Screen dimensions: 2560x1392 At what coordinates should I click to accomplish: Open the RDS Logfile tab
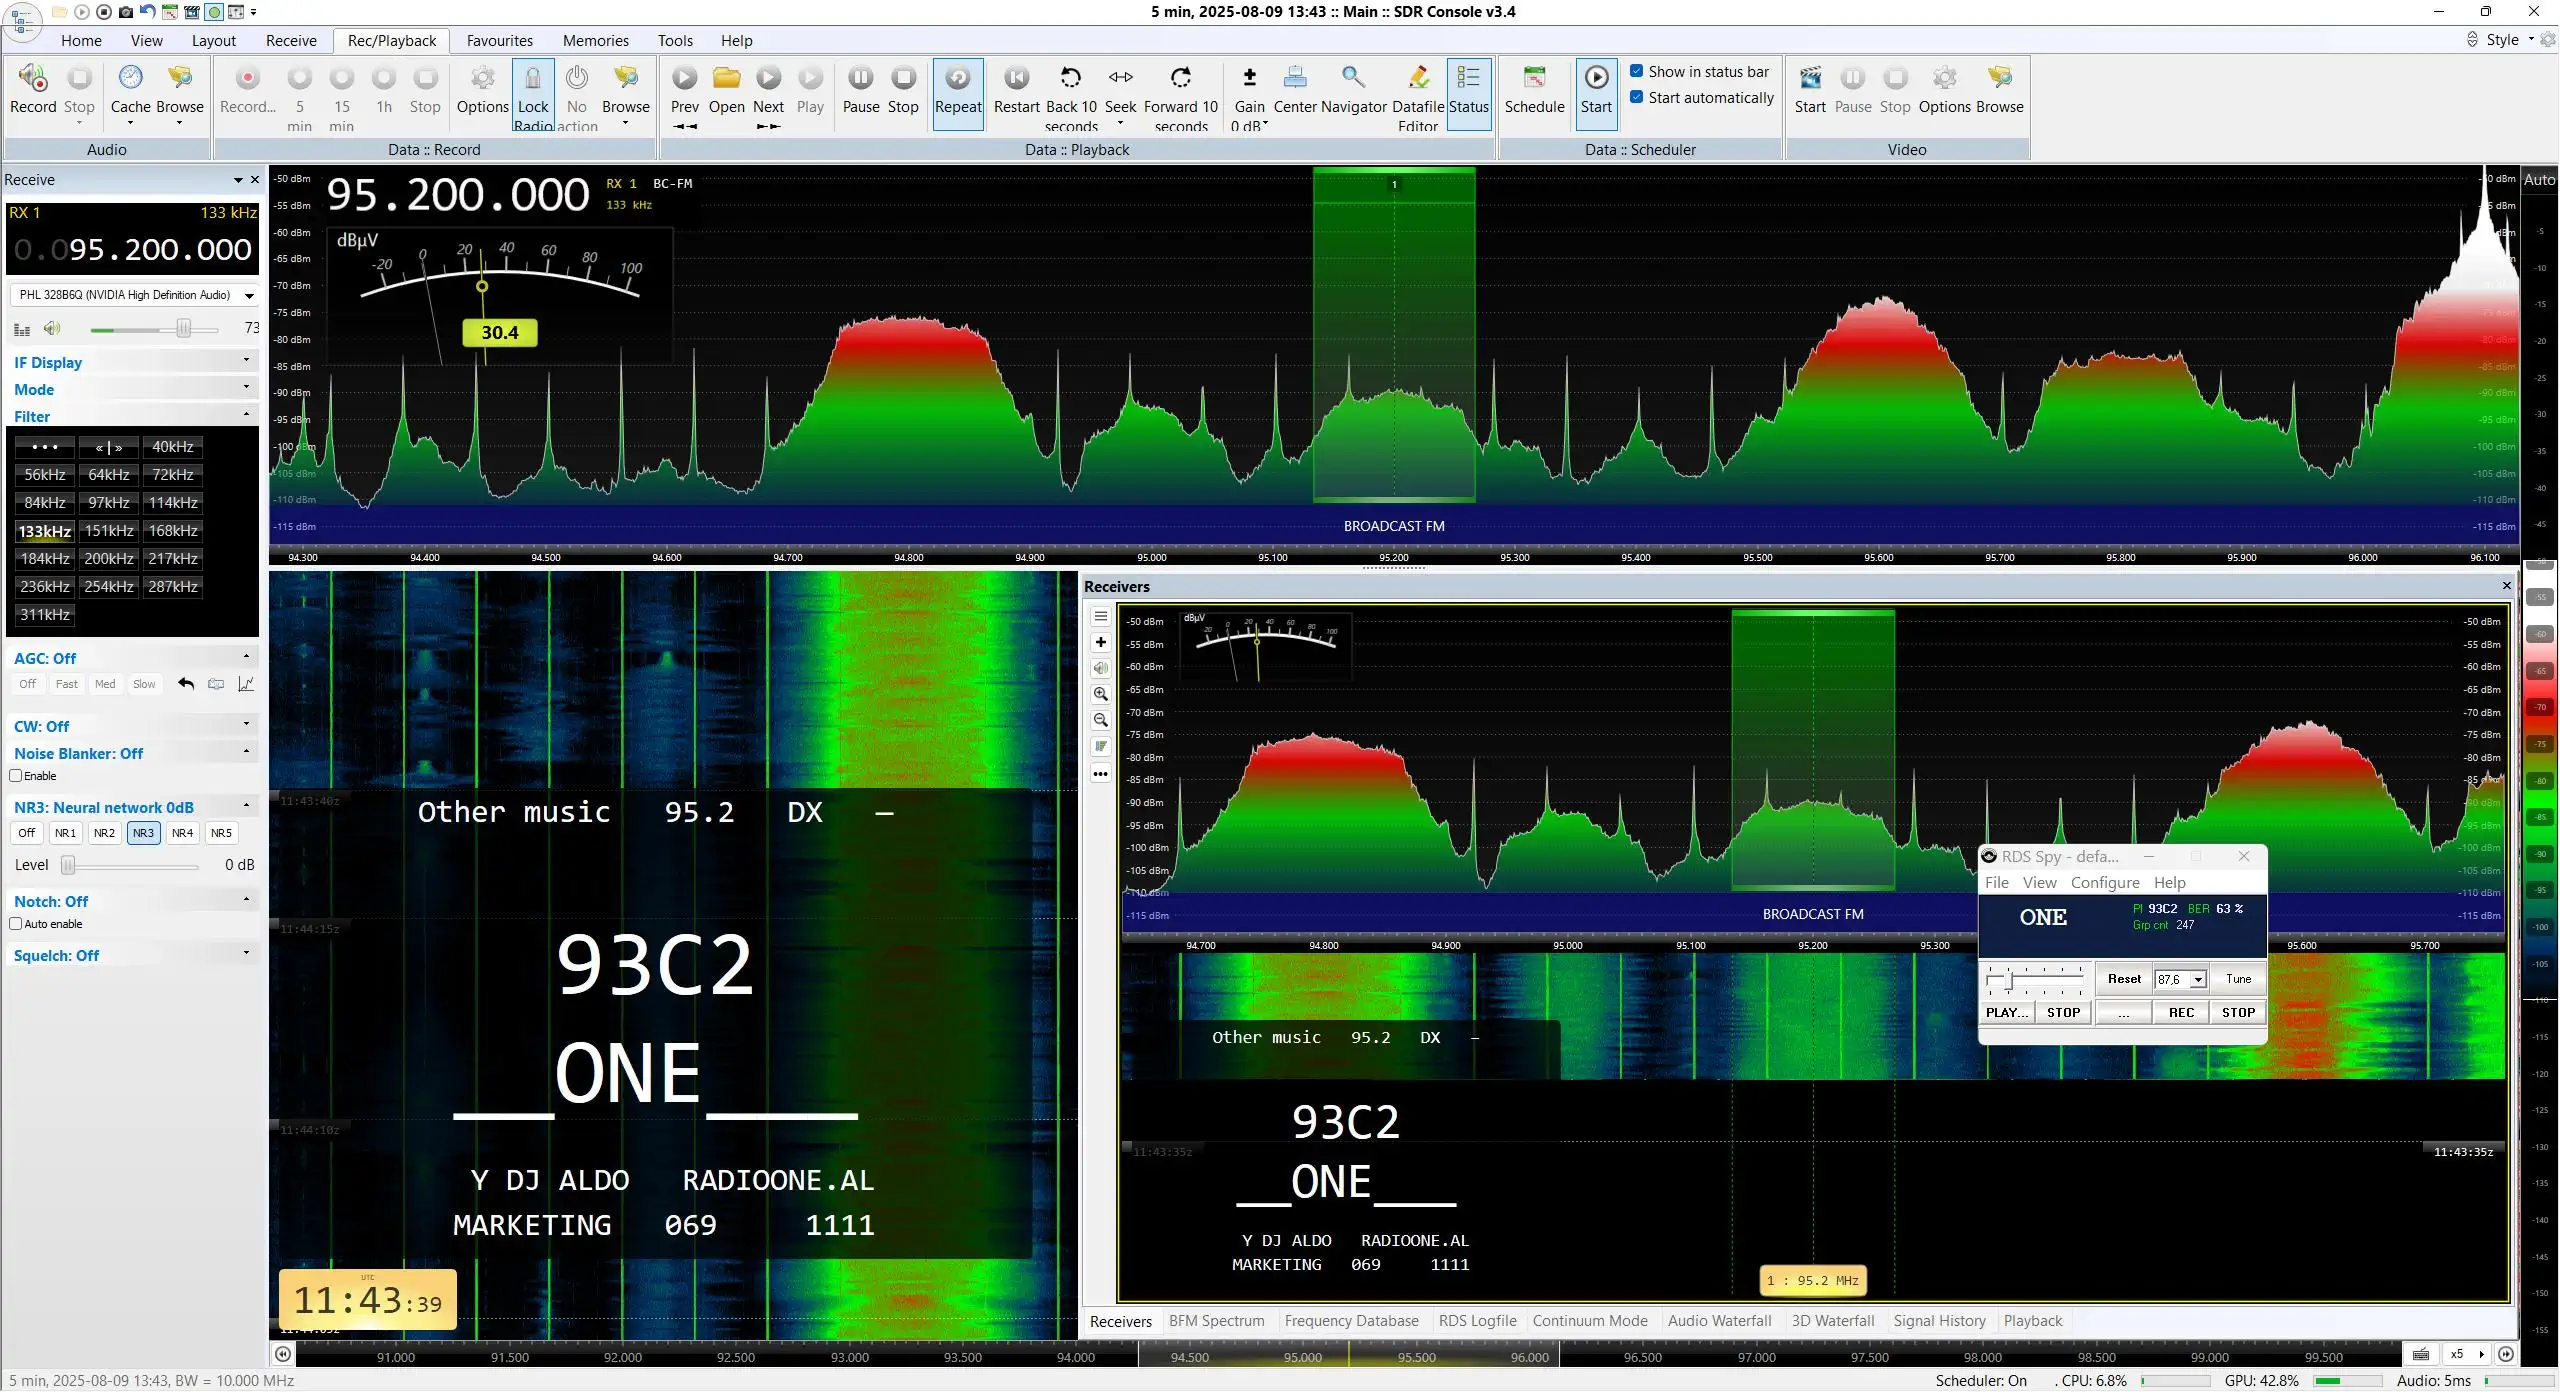click(1477, 1321)
